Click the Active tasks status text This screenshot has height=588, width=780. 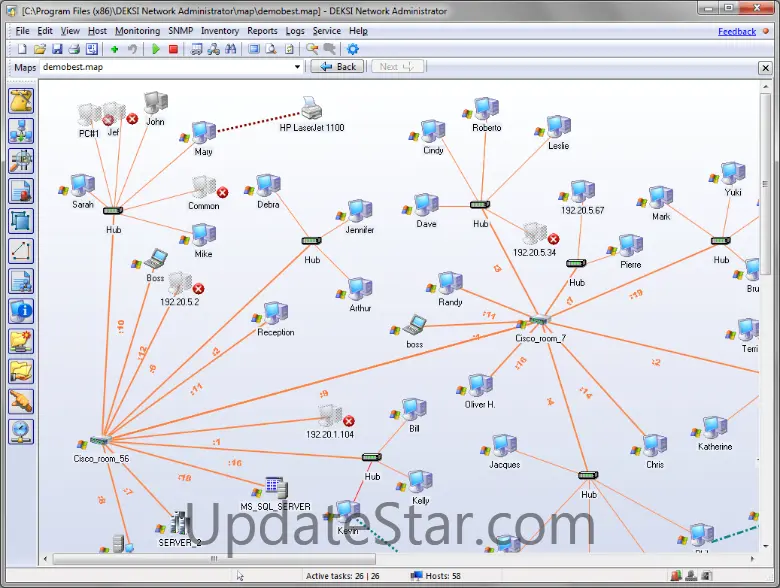pyautogui.click(x=342, y=576)
